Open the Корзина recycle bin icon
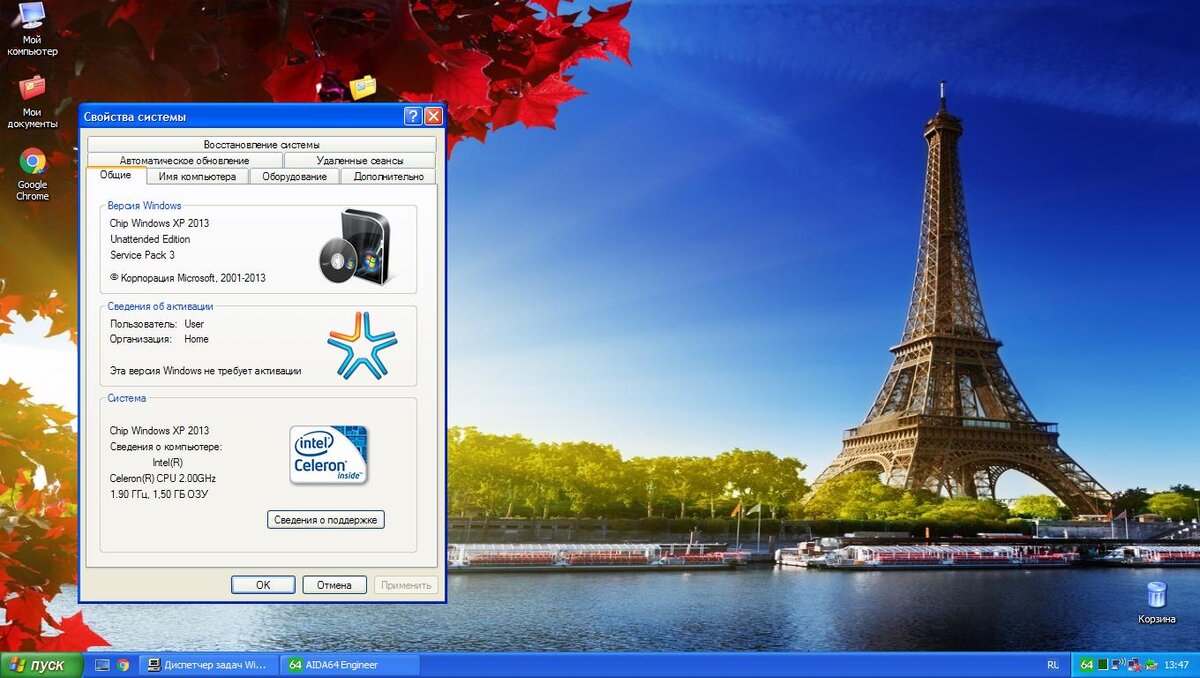Screen dimensions: 1200x678 click(x=1156, y=602)
